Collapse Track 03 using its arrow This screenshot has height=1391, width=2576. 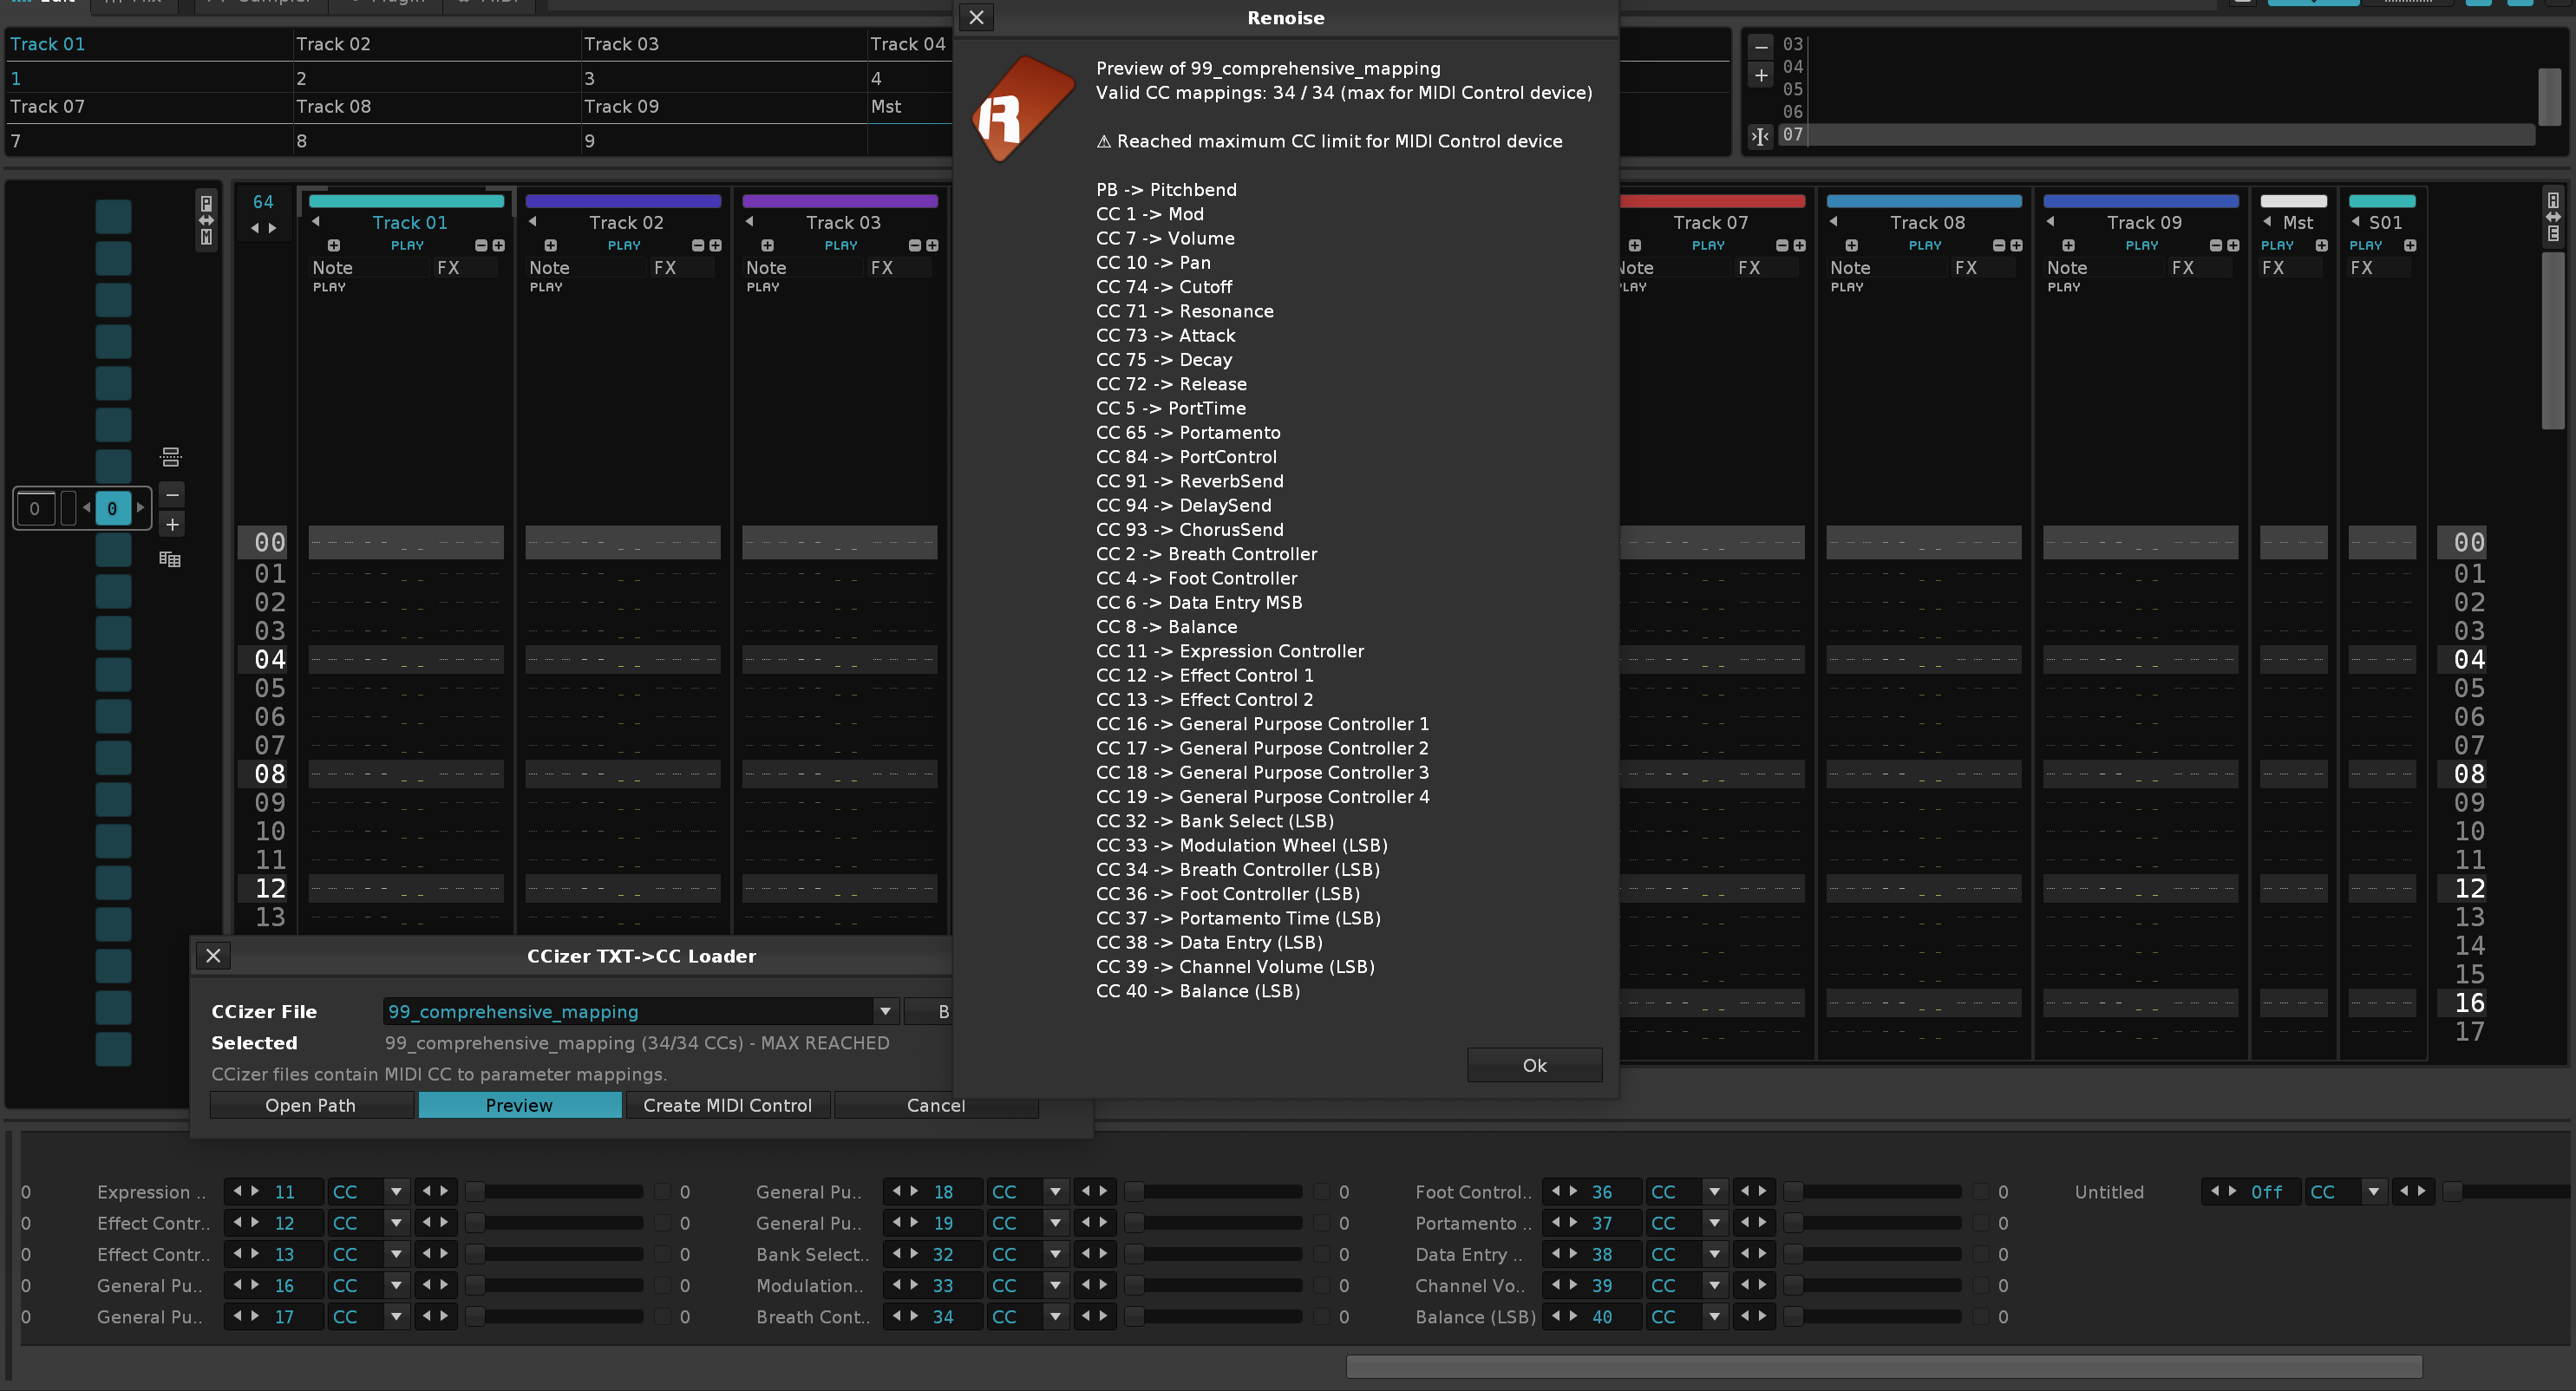(749, 222)
